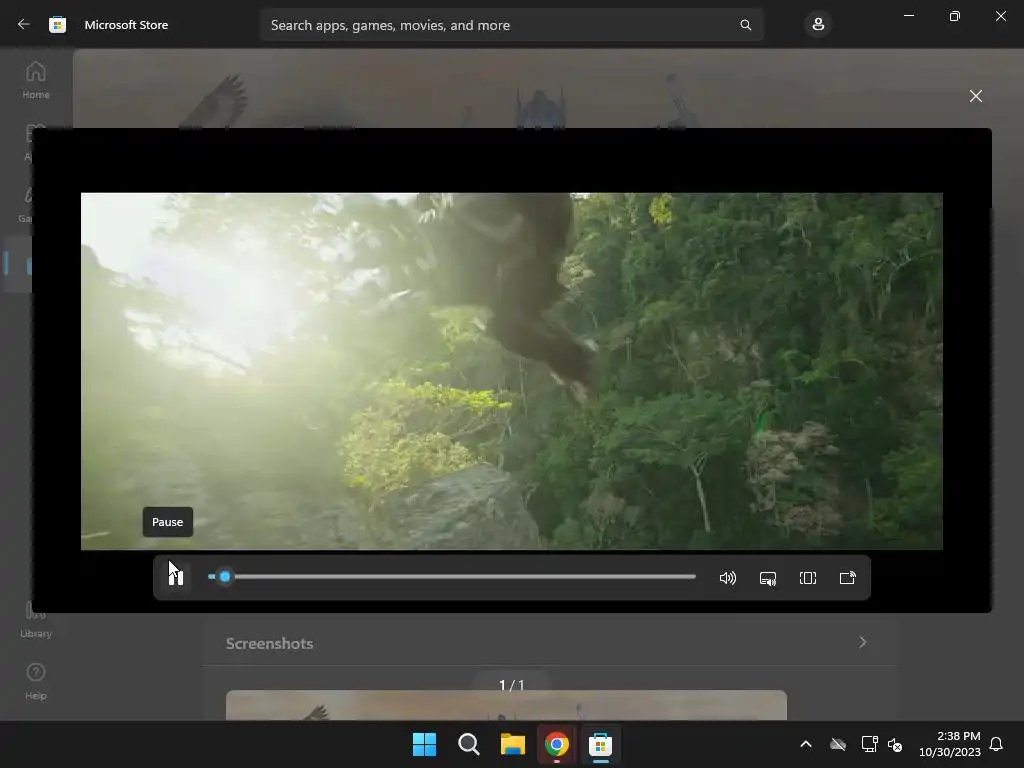Minimize the Microsoft Store window
Viewport: 1024px width, 768px height.
click(909, 16)
